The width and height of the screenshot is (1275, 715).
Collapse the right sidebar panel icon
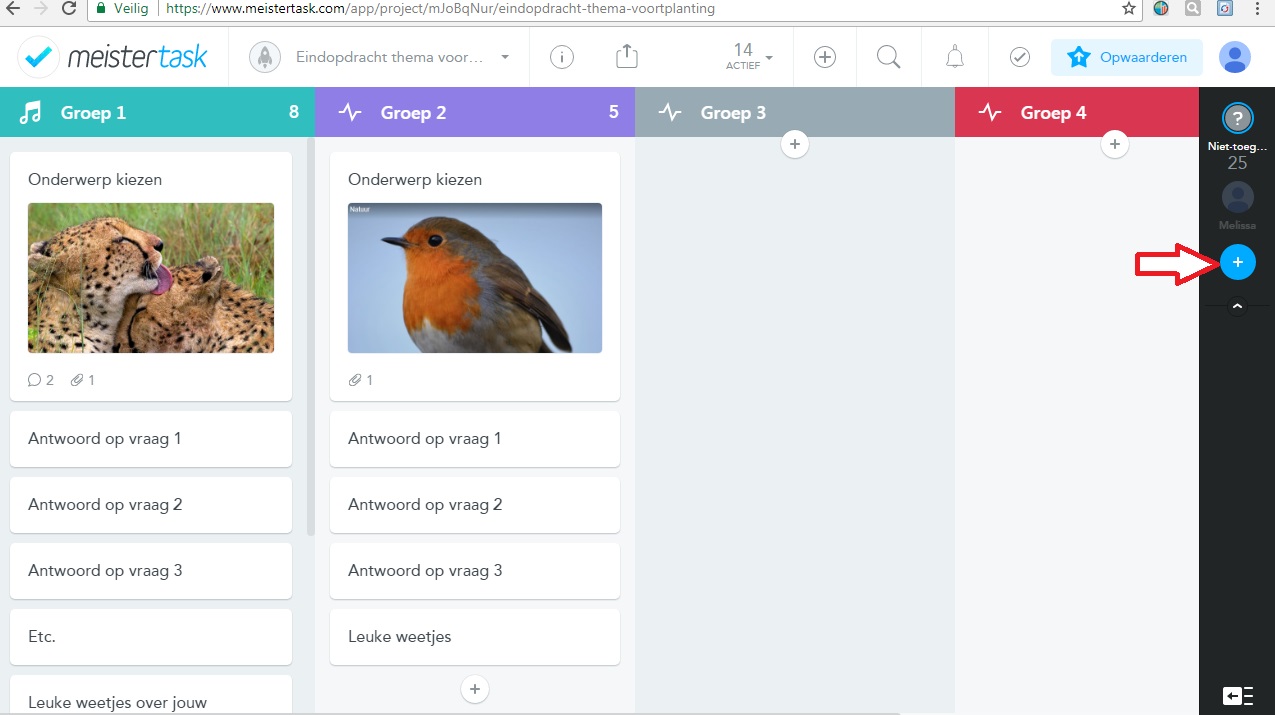click(1237, 696)
